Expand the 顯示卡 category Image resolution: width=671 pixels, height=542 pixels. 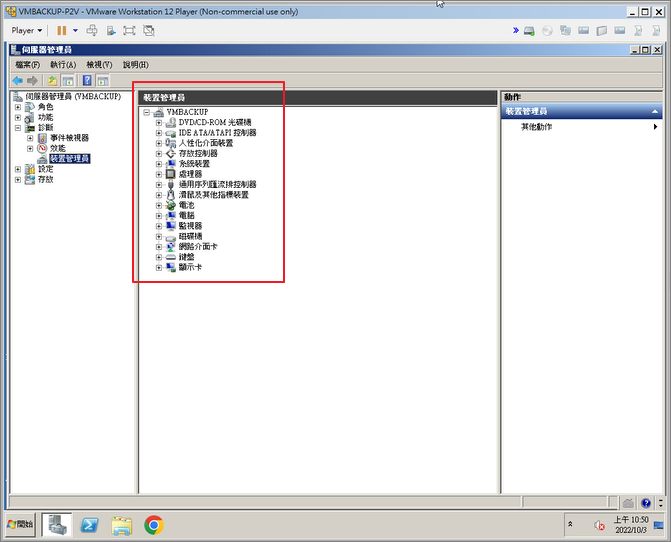coord(159,267)
